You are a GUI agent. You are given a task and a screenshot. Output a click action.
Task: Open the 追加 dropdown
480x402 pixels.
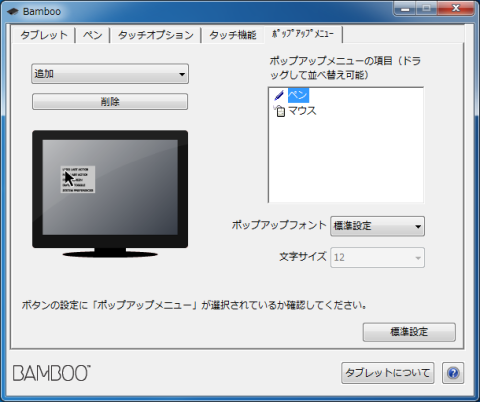110,74
